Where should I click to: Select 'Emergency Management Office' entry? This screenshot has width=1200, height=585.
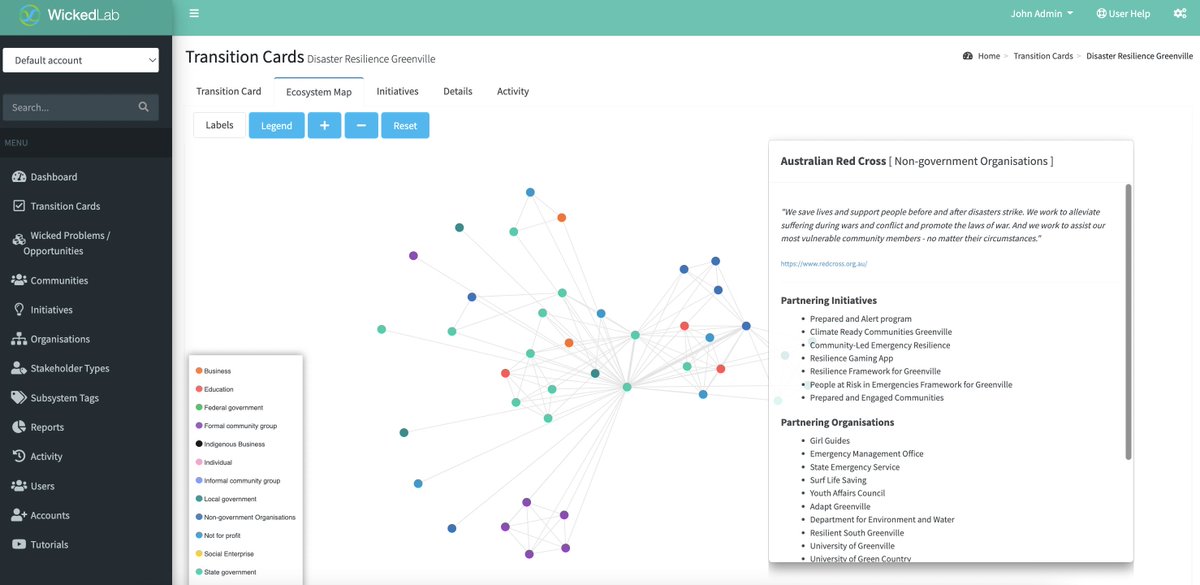coord(867,454)
